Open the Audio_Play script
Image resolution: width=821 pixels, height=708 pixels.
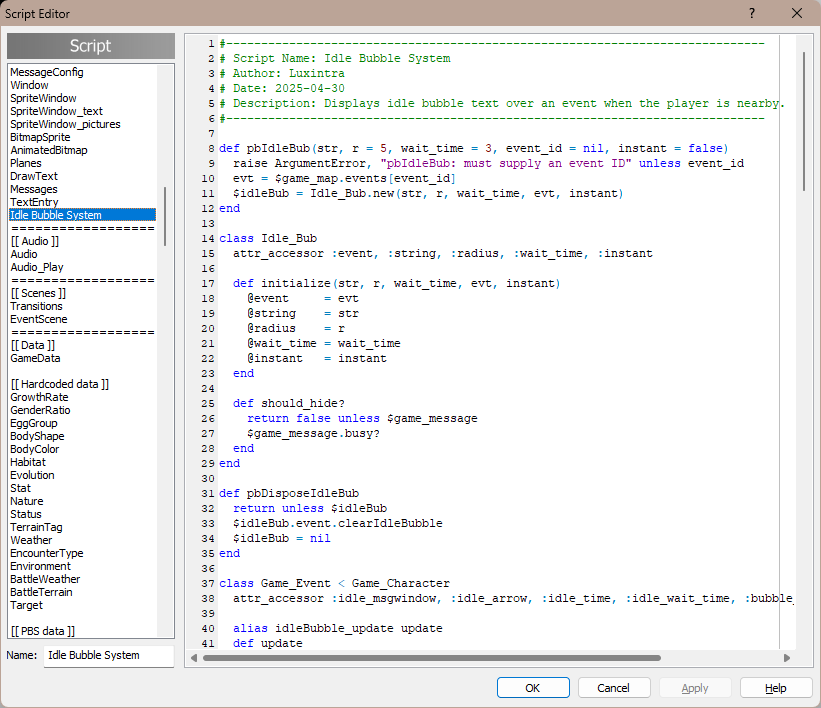38,267
